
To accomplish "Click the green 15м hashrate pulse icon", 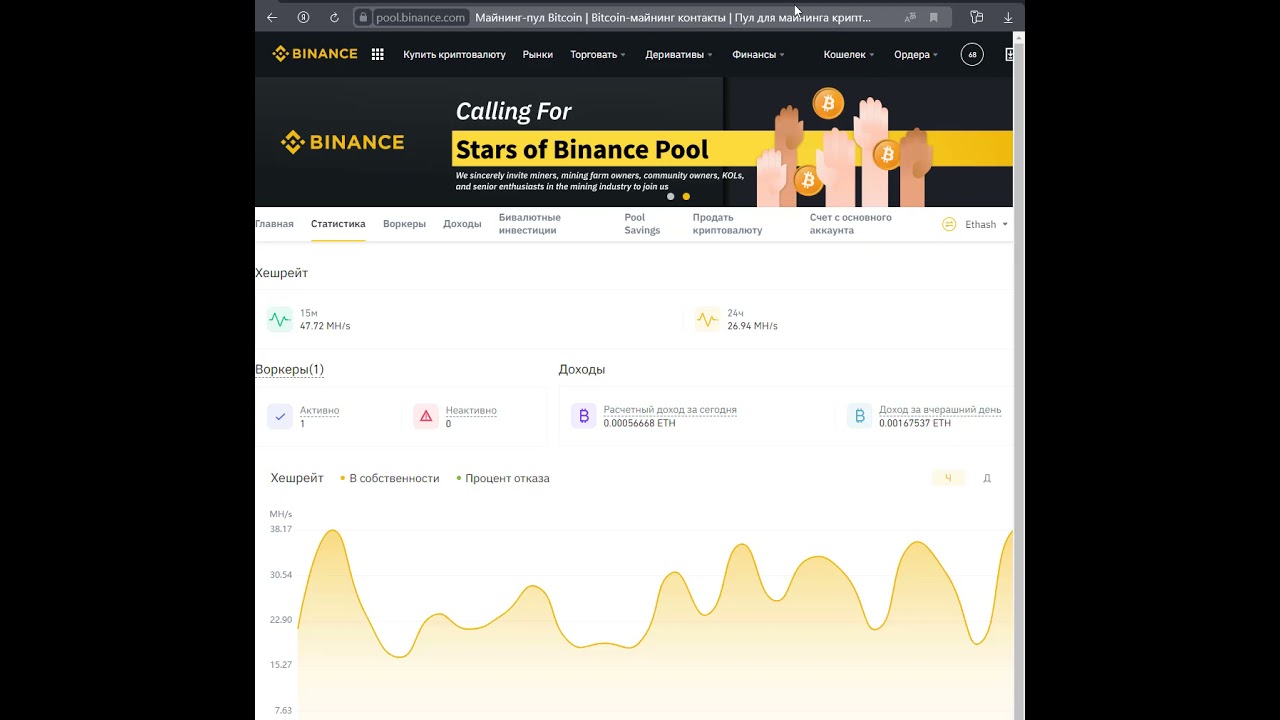I will click(280, 320).
